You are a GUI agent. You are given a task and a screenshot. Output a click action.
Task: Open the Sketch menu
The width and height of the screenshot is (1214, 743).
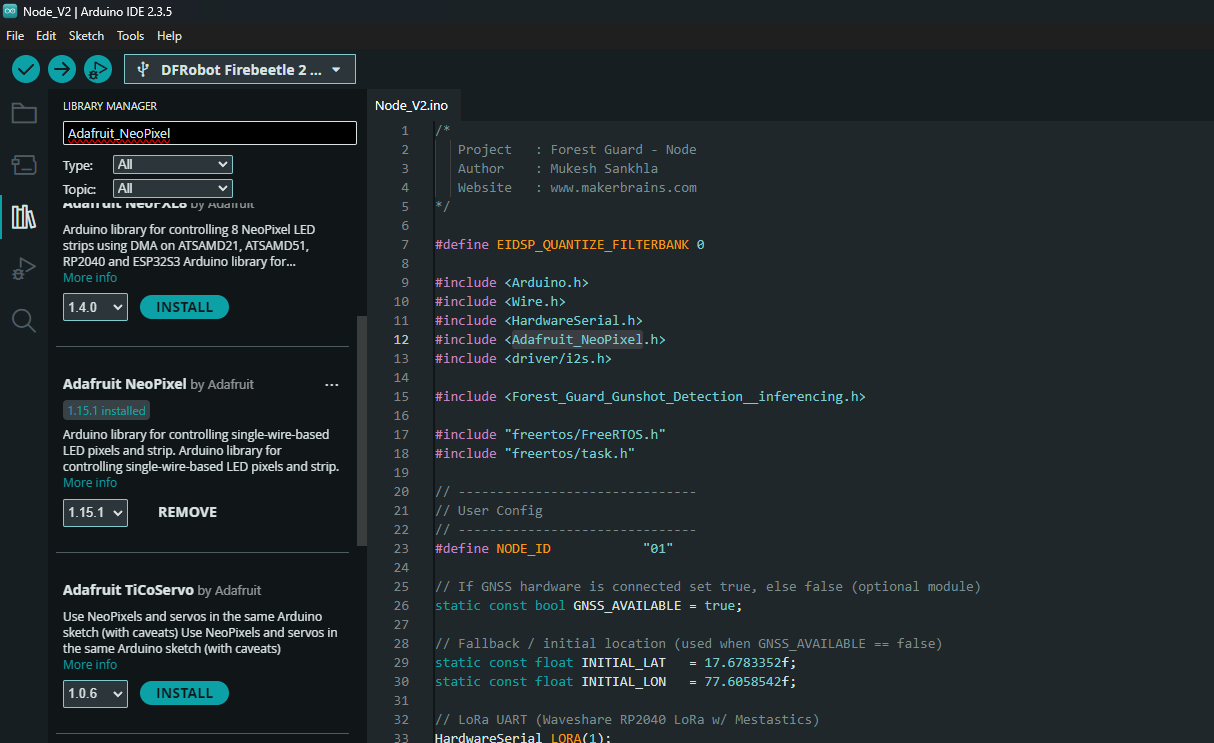tap(86, 35)
